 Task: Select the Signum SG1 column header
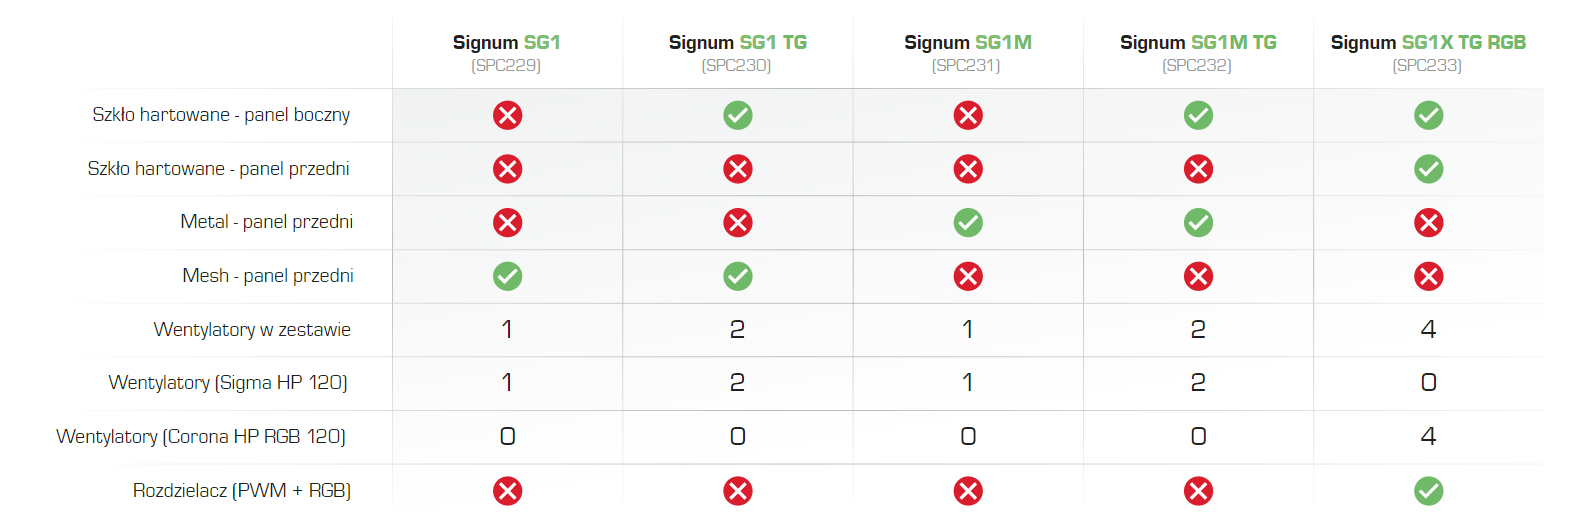pos(506,42)
